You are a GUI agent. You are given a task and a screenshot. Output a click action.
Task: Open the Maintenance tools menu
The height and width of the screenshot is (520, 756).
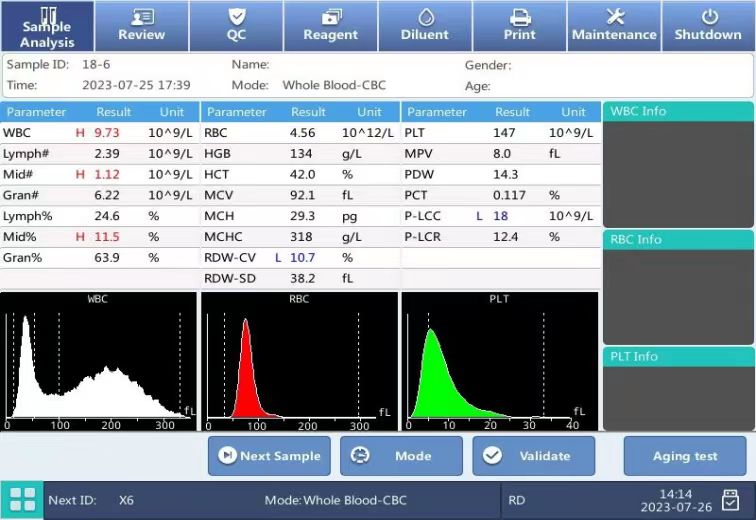(613, 27)
